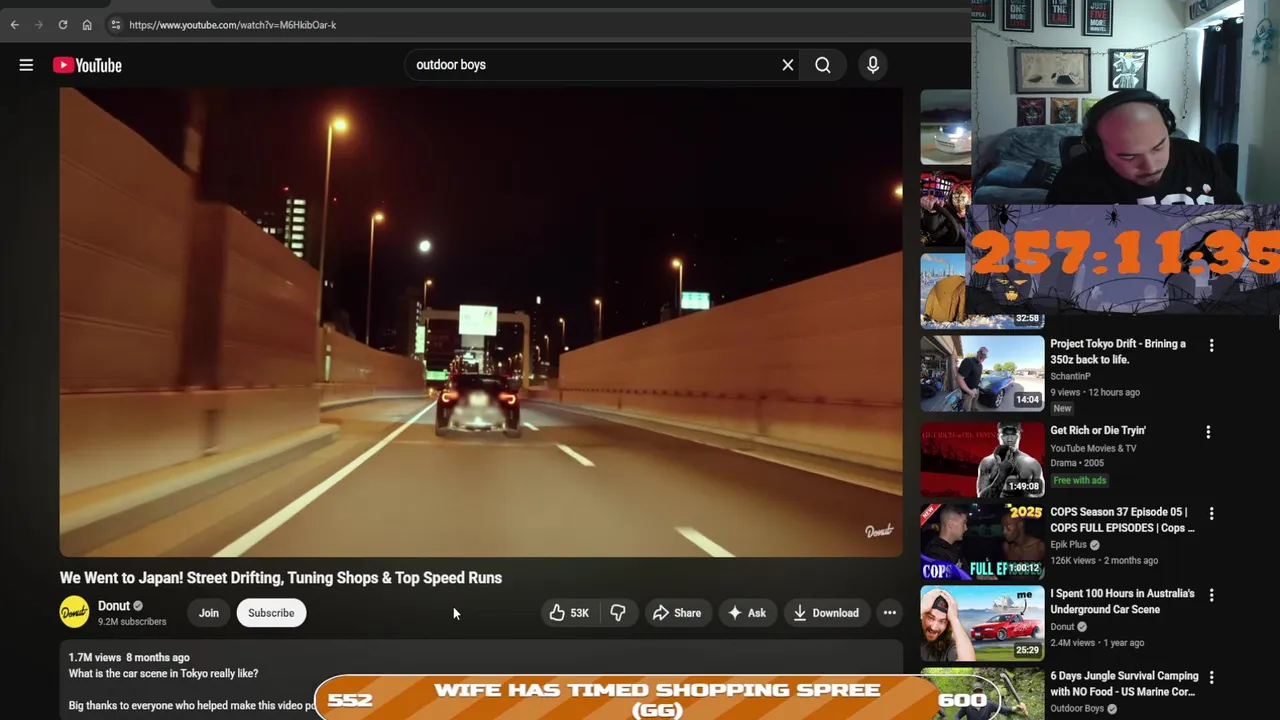
Task: Open options for 6 Days Jungle Survival video
Action: [1211, 678]
